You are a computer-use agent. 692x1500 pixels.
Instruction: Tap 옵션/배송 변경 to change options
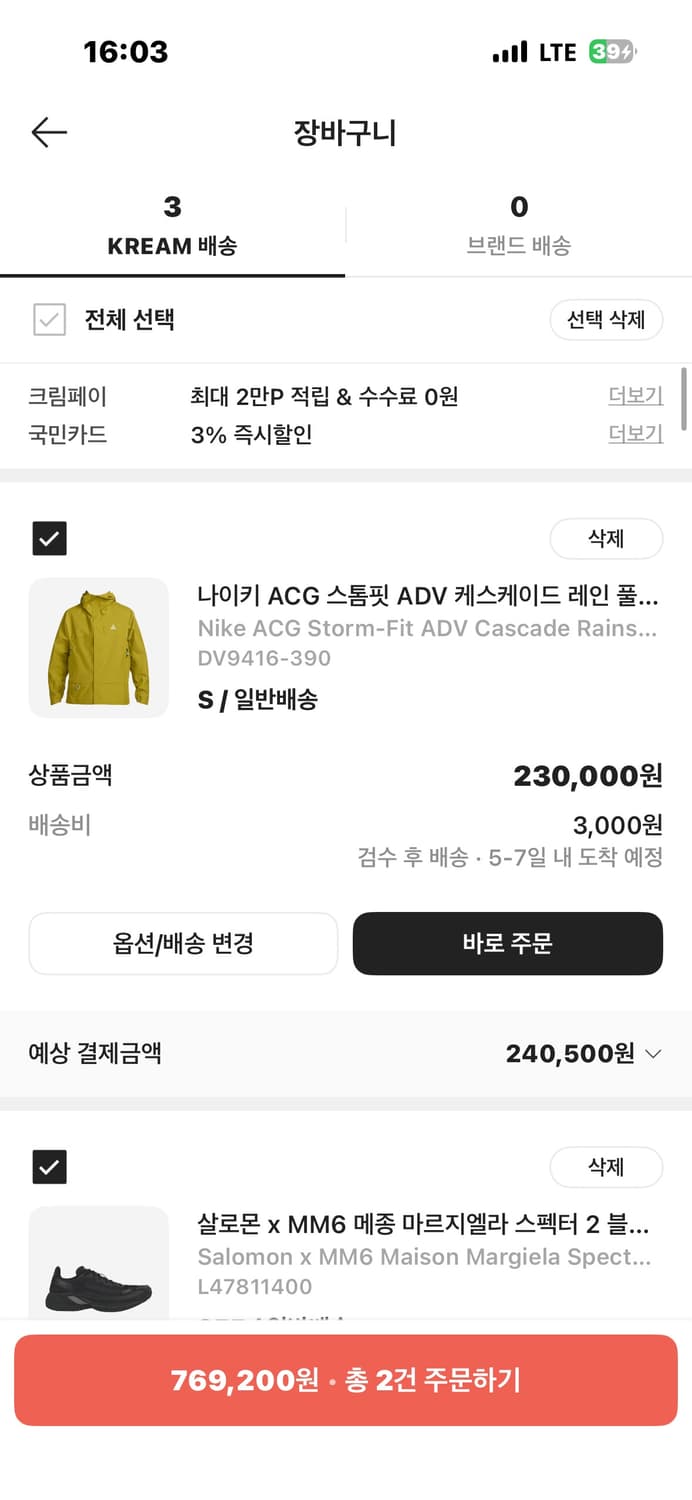(183, 943)
